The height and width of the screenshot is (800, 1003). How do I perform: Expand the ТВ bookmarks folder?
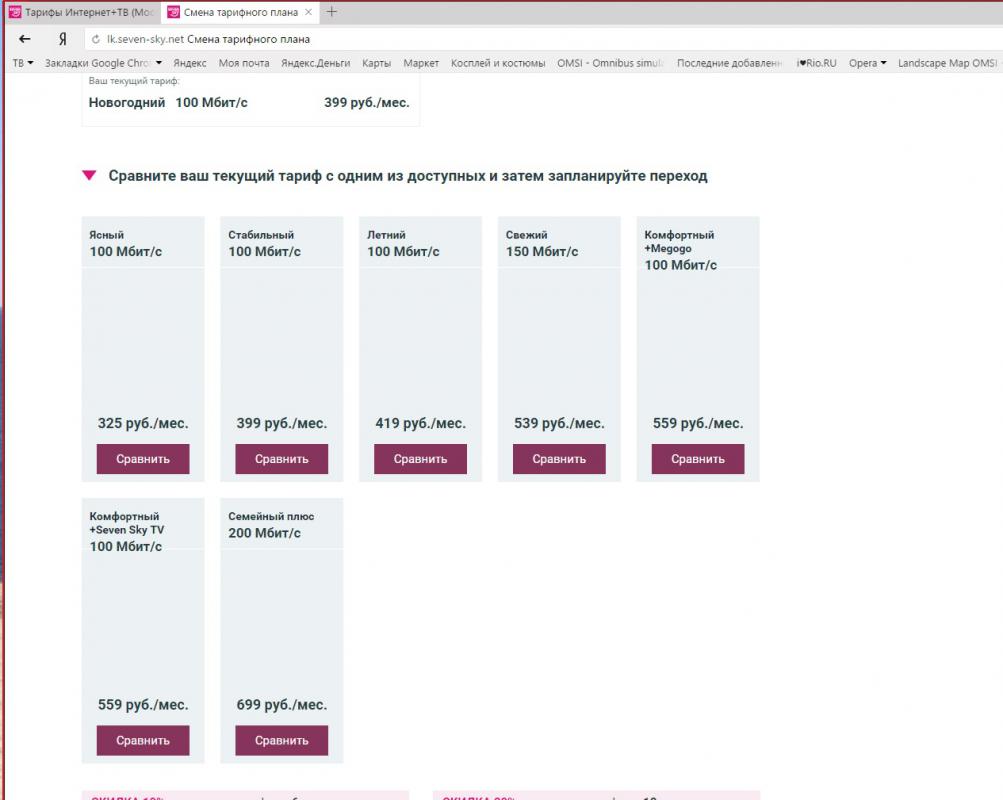coord(22,63)
